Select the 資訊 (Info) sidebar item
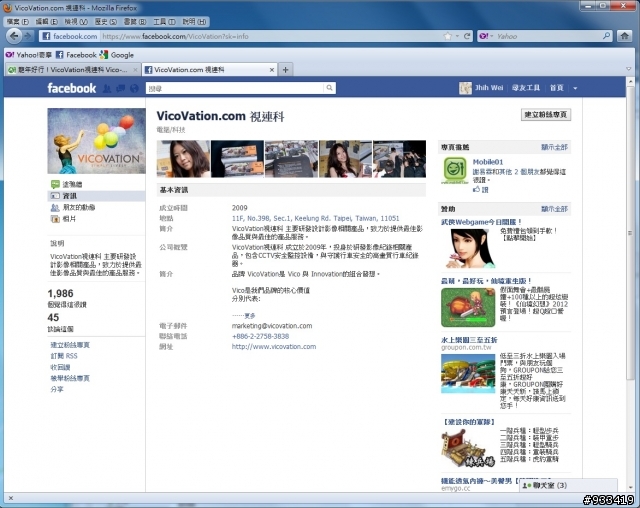Image resolution: width=640 pixels, height=508 pixels. (96, 196)
